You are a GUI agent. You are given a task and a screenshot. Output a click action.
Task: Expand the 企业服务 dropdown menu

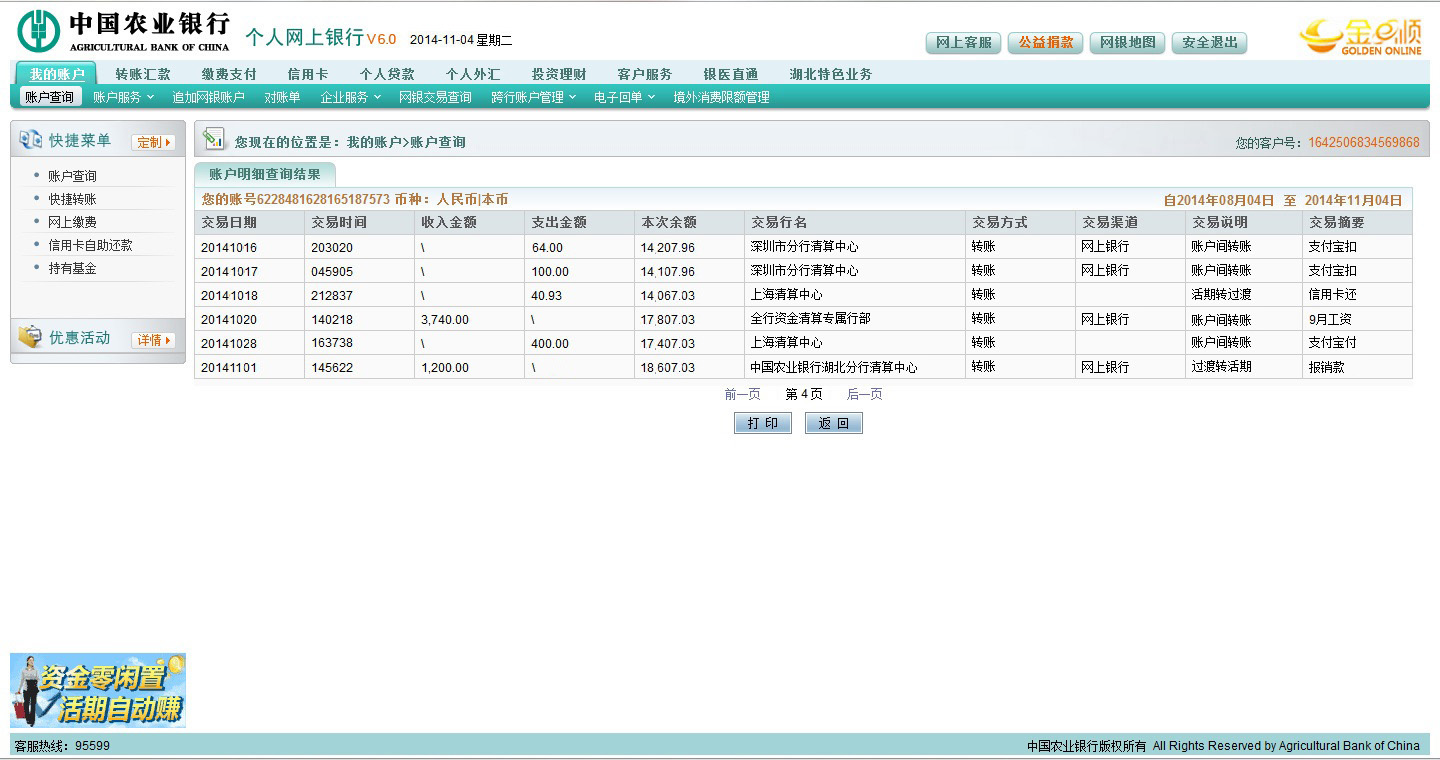[x=350, y=97]
